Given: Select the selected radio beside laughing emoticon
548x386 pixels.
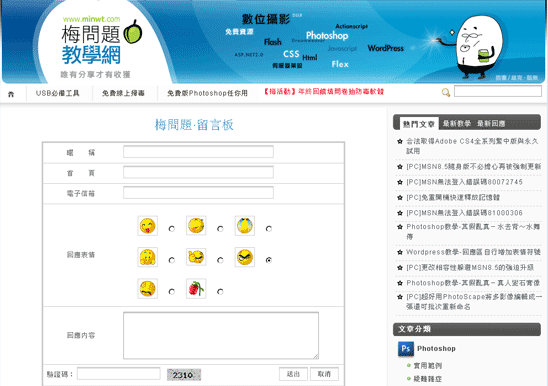Looking at the screenshot, I should (x=268, y=260).
